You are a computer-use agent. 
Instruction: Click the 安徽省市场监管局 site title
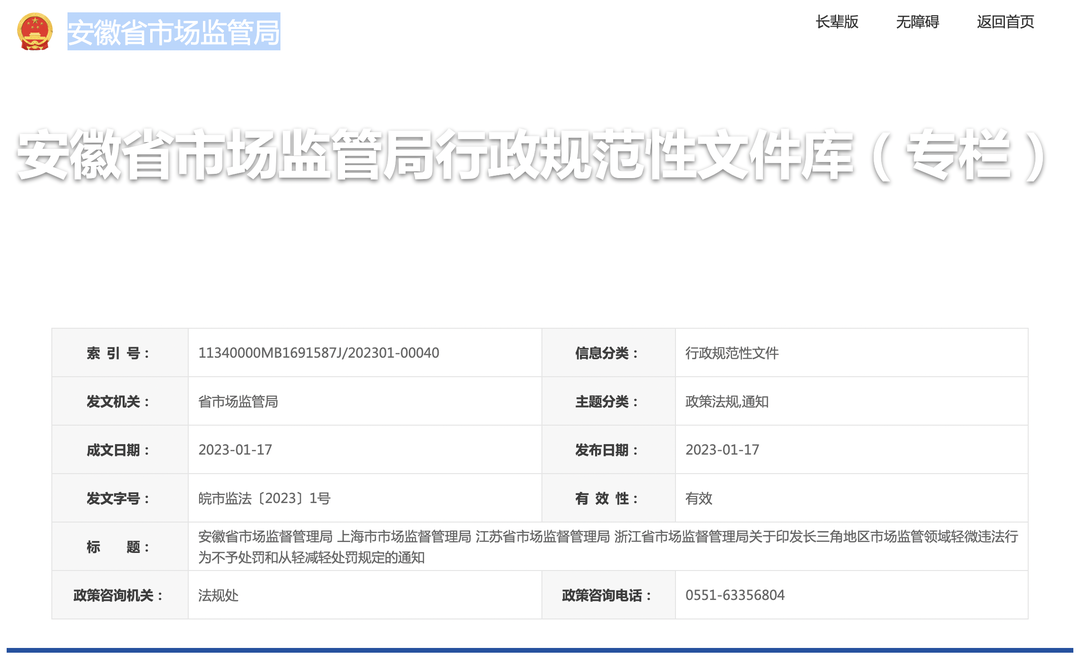coord(174,32)
